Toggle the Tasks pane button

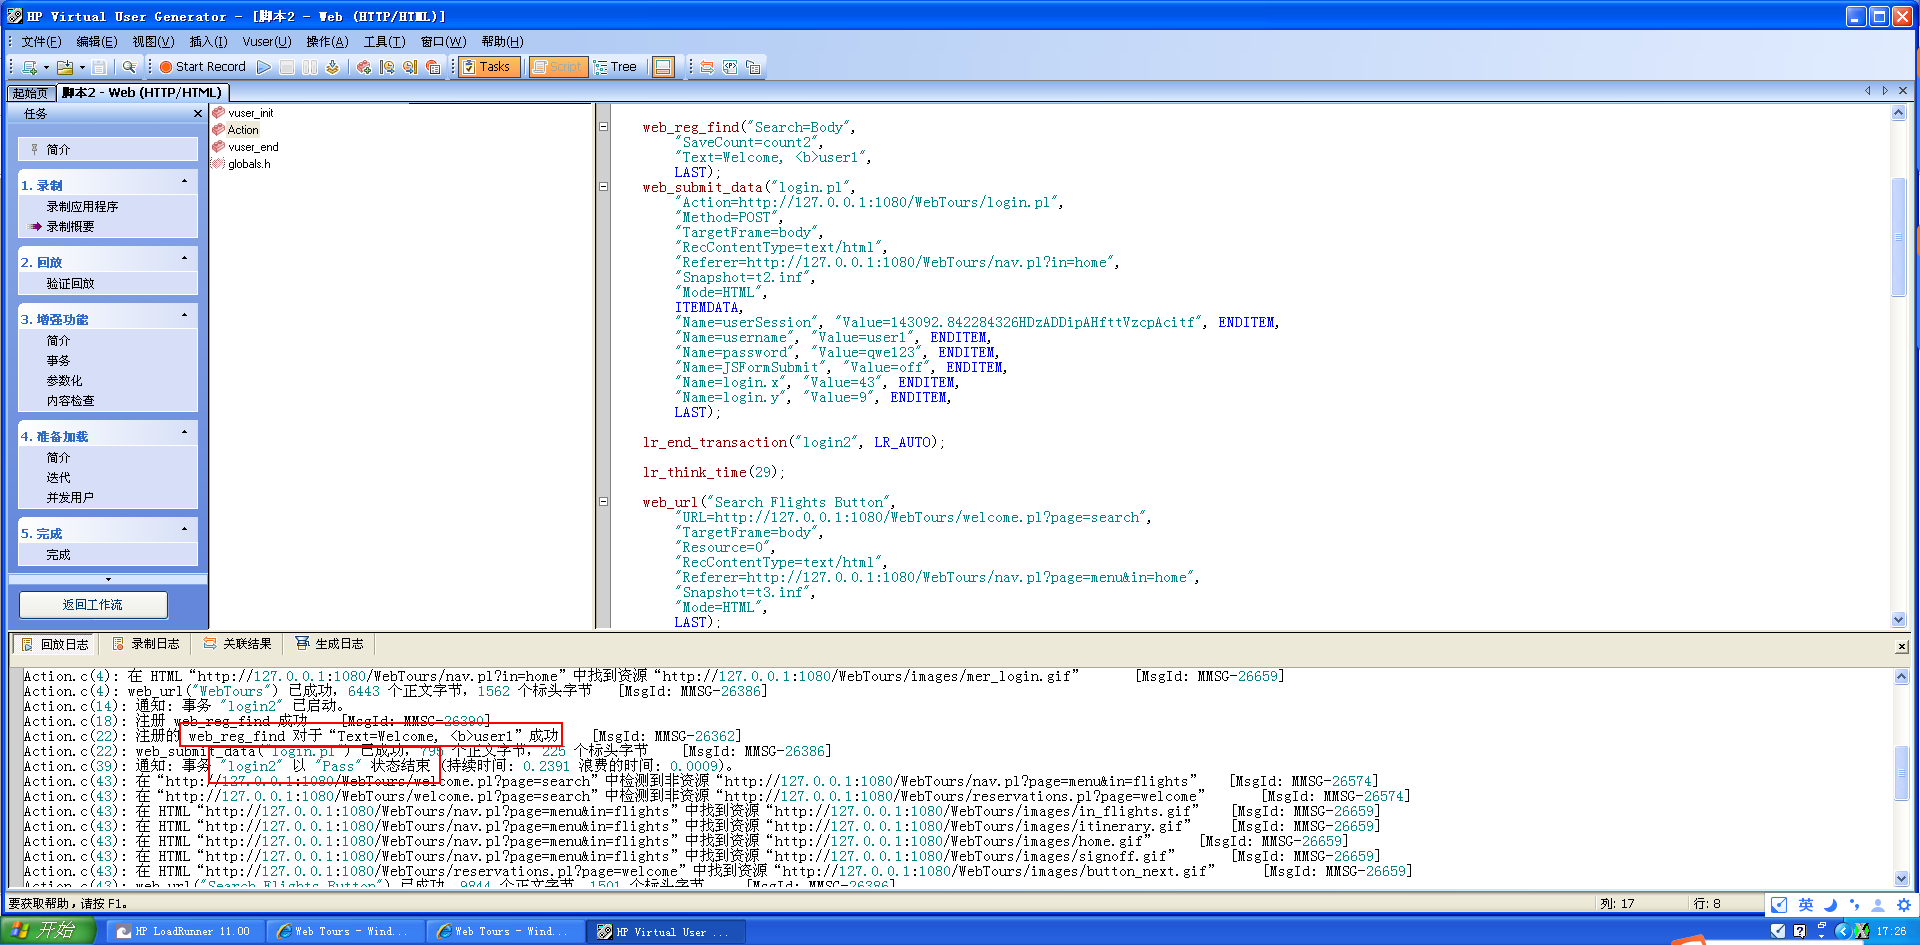pyautogui.click(x=486, y=67)
